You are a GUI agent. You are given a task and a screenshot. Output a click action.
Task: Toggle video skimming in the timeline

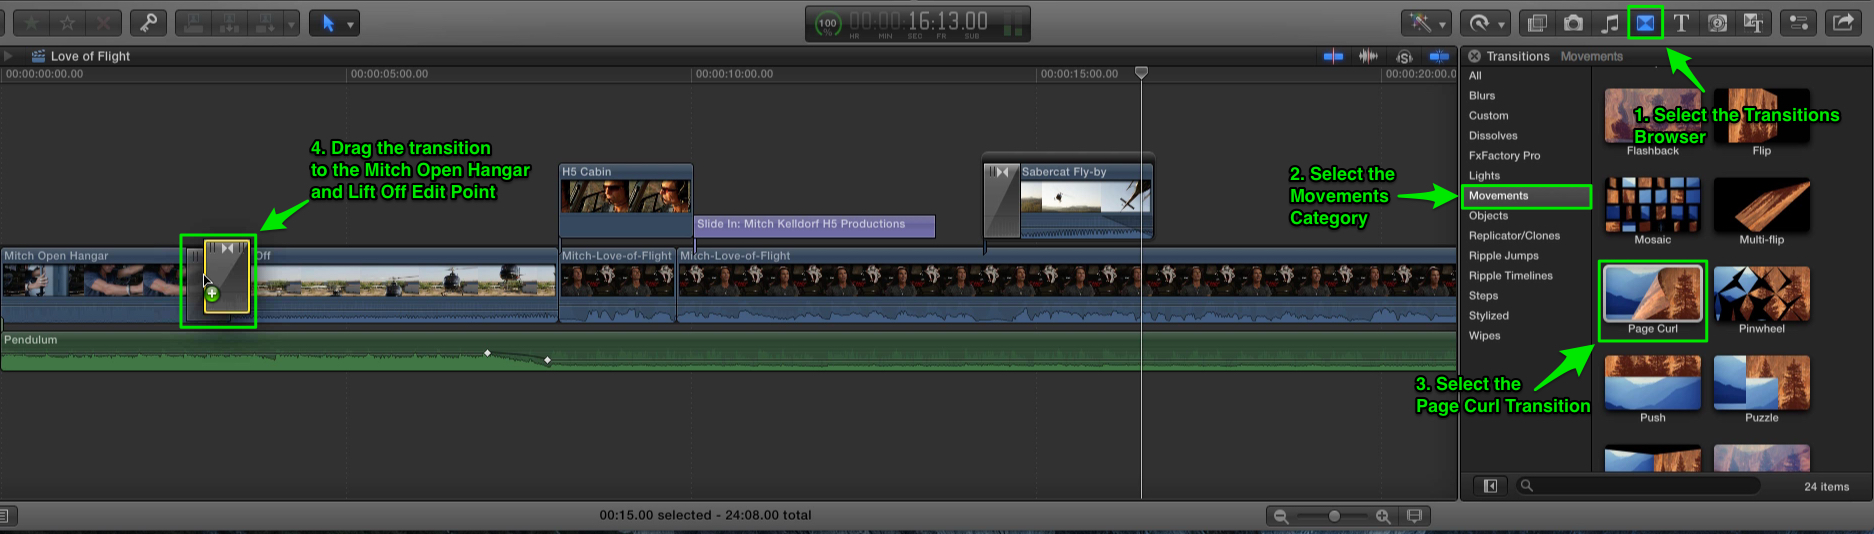coord(1333,56)
